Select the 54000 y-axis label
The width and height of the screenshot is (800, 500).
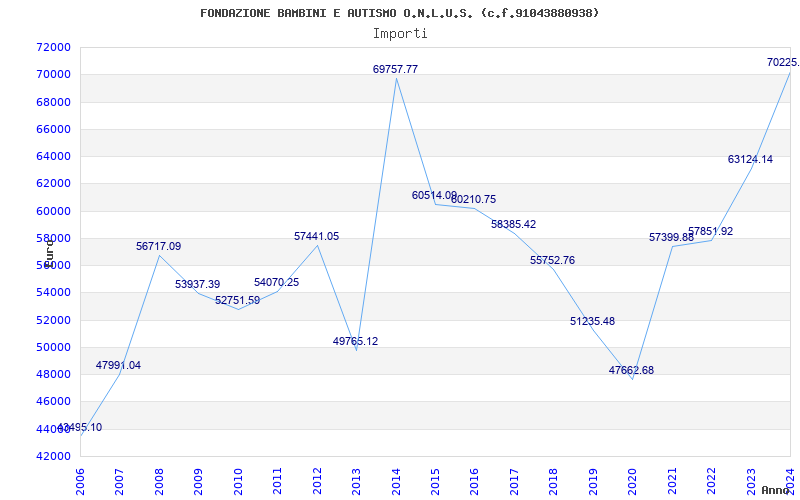54,292
